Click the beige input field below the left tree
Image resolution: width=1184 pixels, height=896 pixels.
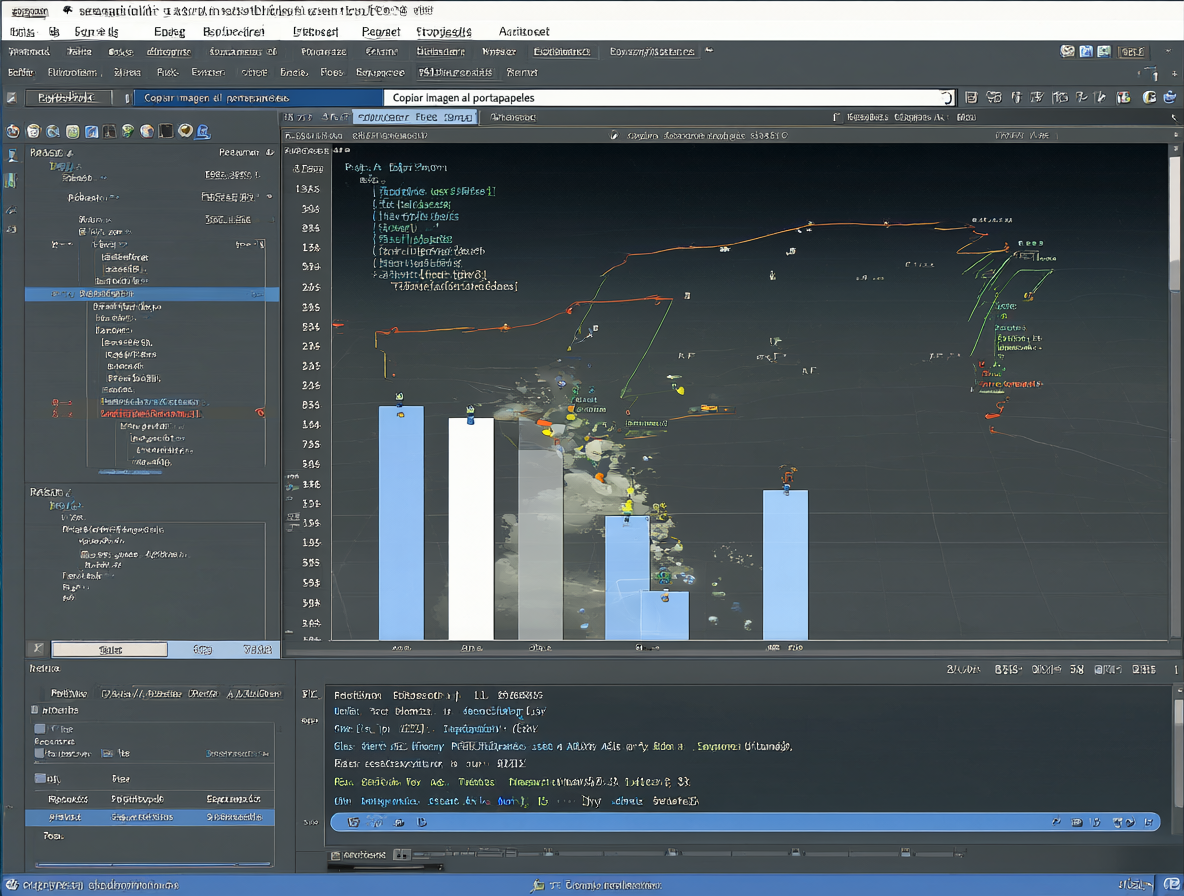coord(109,649)
